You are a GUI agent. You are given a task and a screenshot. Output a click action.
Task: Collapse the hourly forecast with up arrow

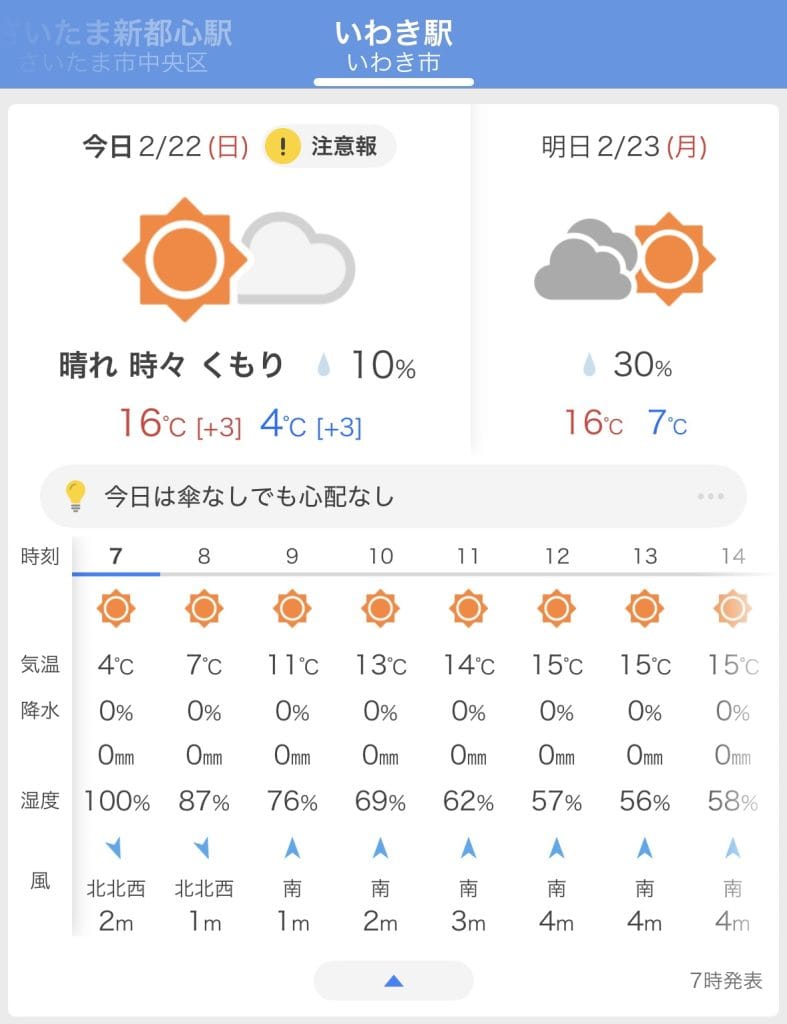[393, 981]
